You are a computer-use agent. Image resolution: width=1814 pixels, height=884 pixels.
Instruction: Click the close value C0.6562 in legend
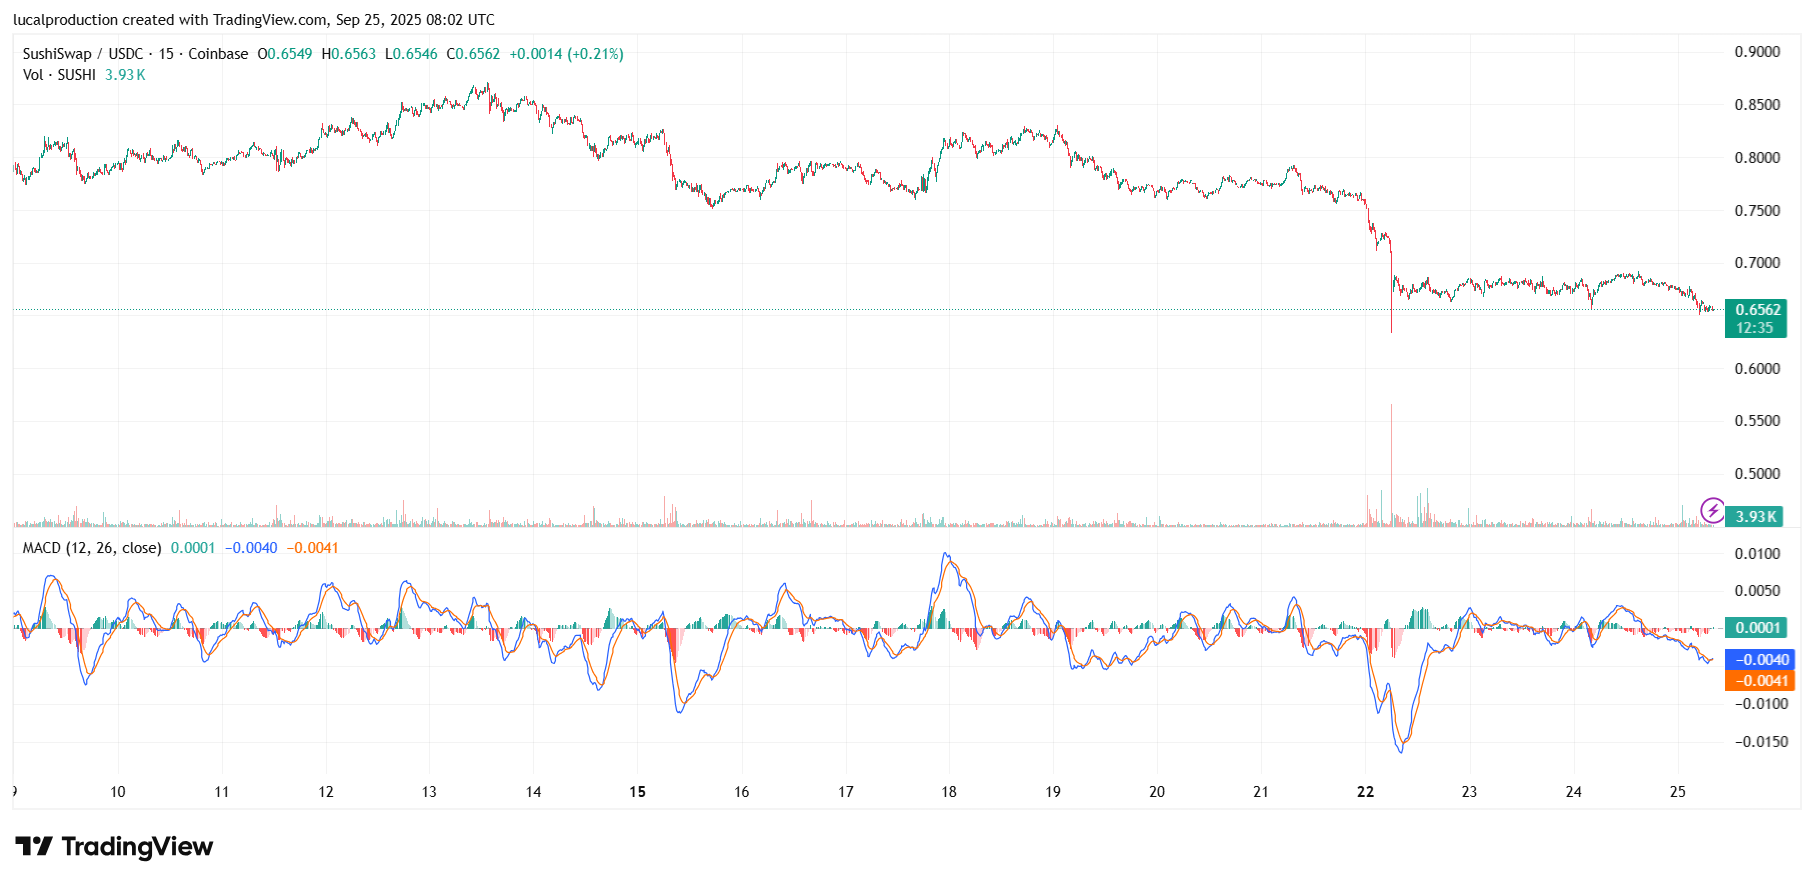tap(473, 54)
